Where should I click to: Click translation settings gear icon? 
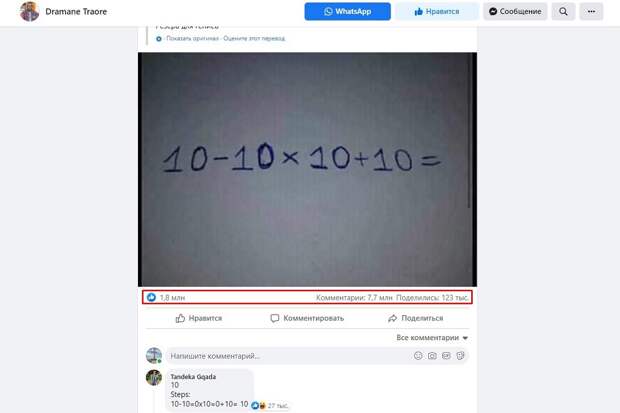pos(159,39)
